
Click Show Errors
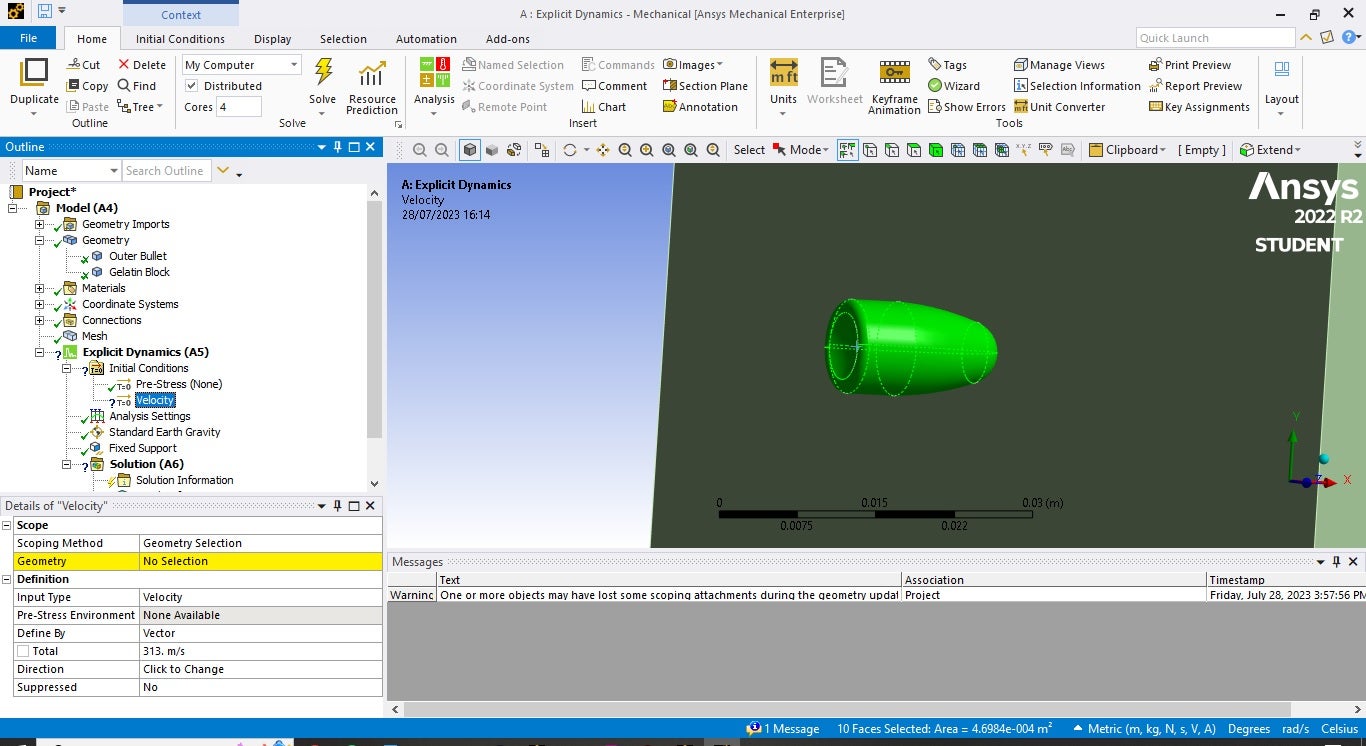[x=966, y=107]
